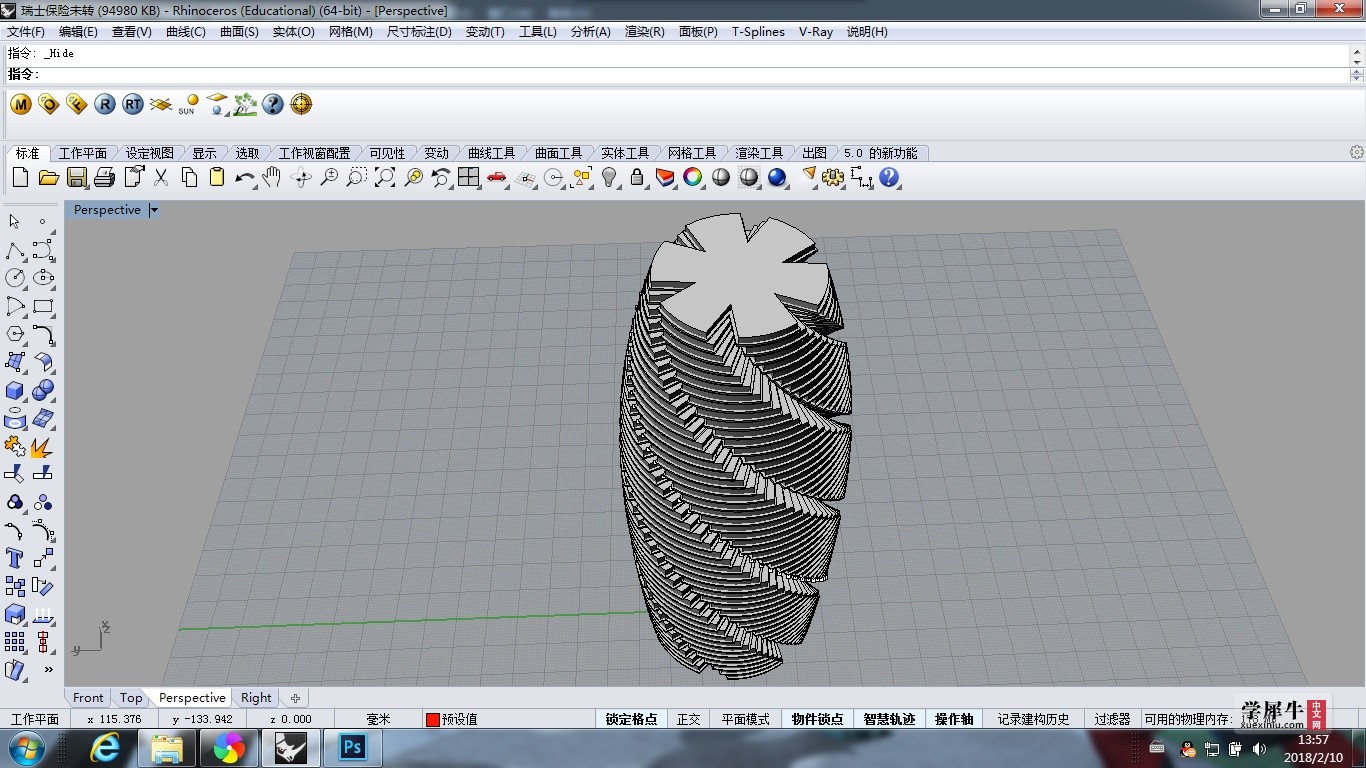The image size is (1366, 768).
Task: Click the padlock lock objects icon
Action: click(x=637, y=178)
